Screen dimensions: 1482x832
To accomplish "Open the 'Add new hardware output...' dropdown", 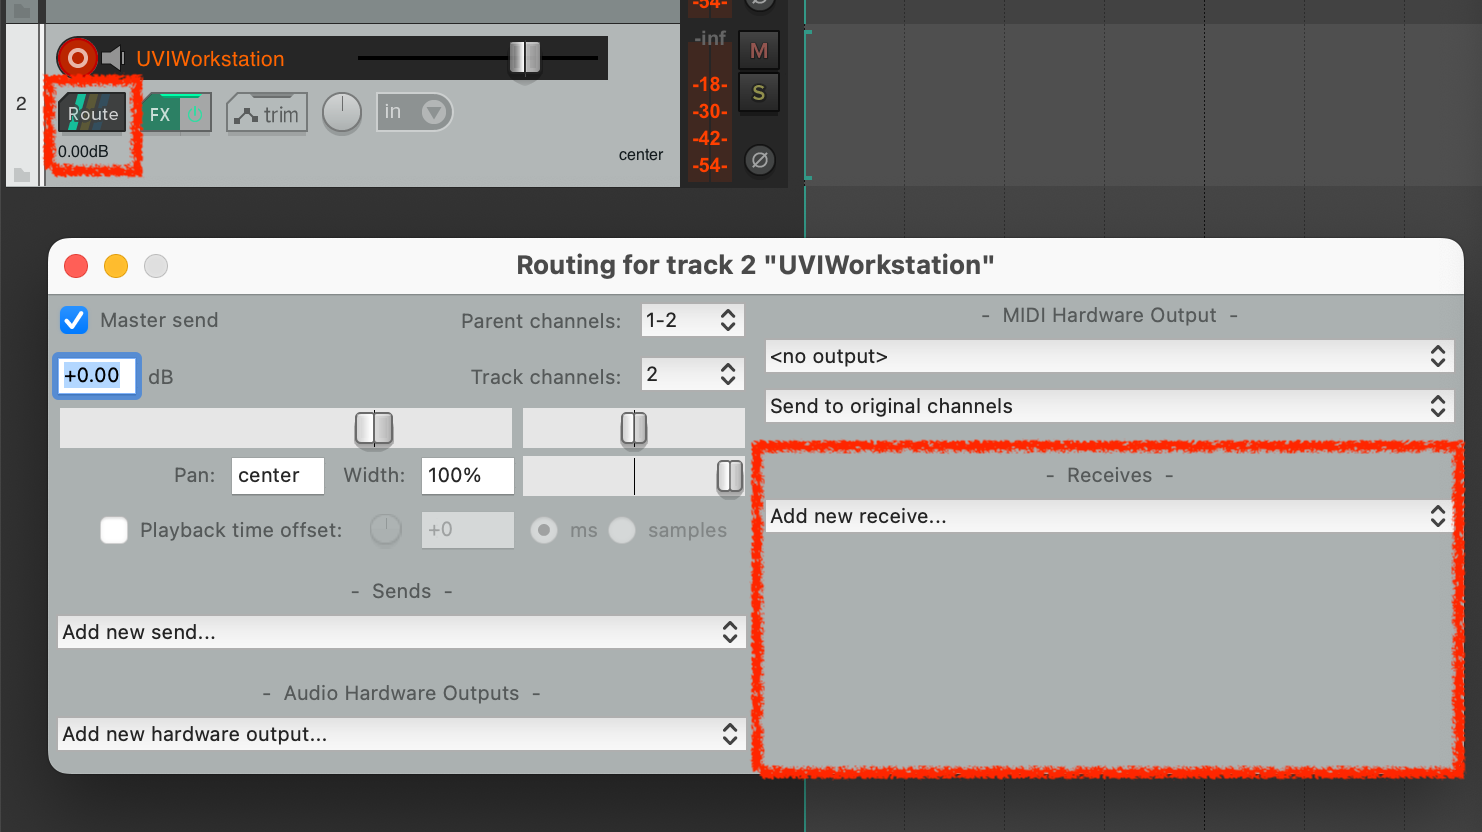I will tap(402, 734).
